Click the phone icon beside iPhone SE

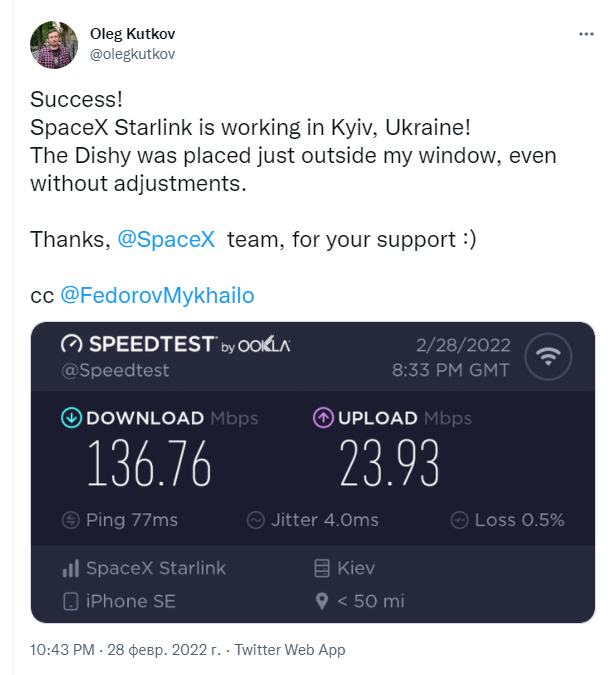(x=71, y=602)
